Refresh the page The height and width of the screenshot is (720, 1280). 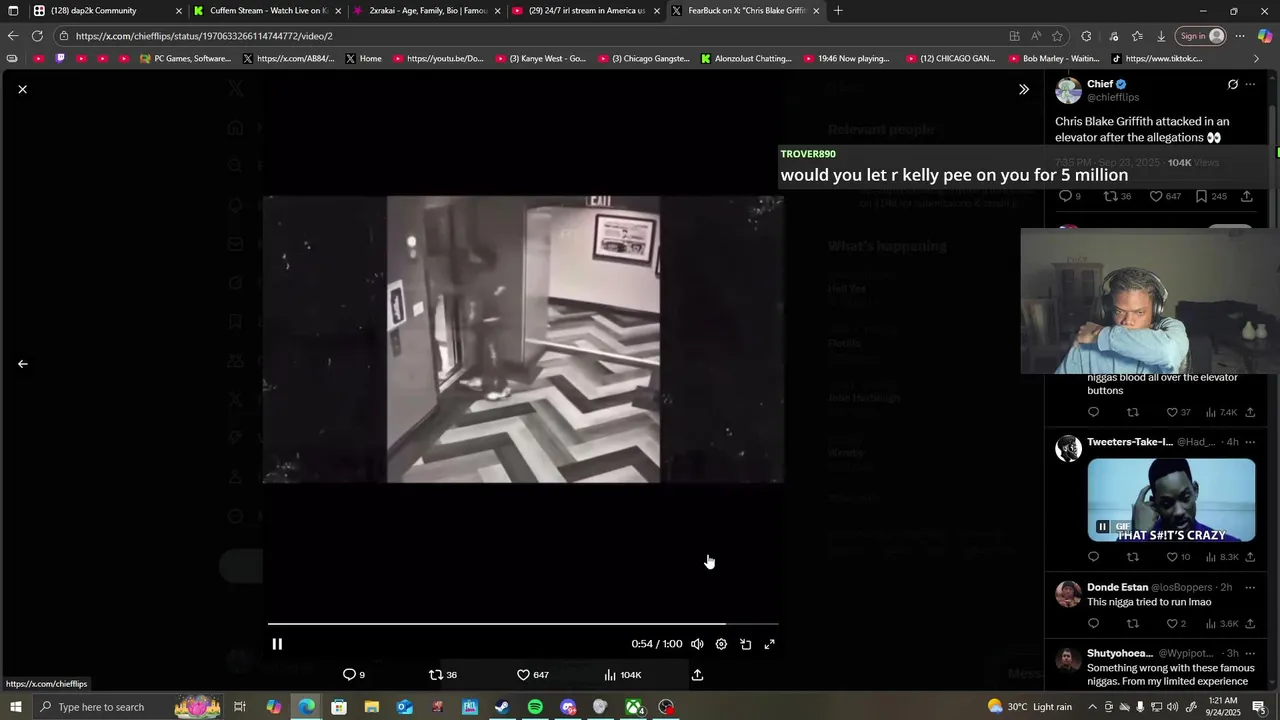tap(37, 36)
